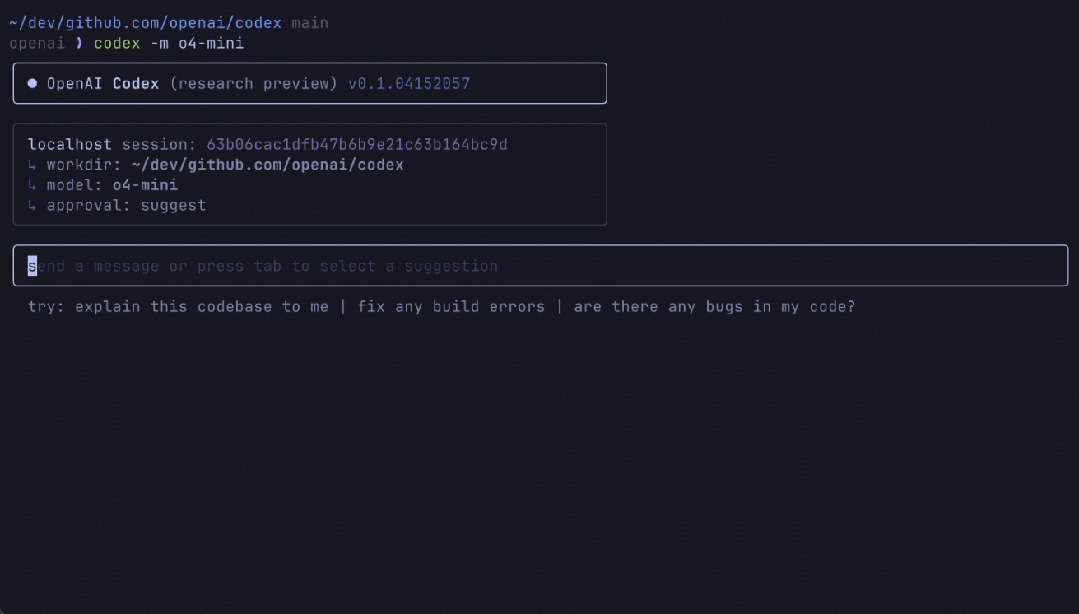
Task: Click the 'OpenAI Codex' header title
Action: (x=103, y=84)
